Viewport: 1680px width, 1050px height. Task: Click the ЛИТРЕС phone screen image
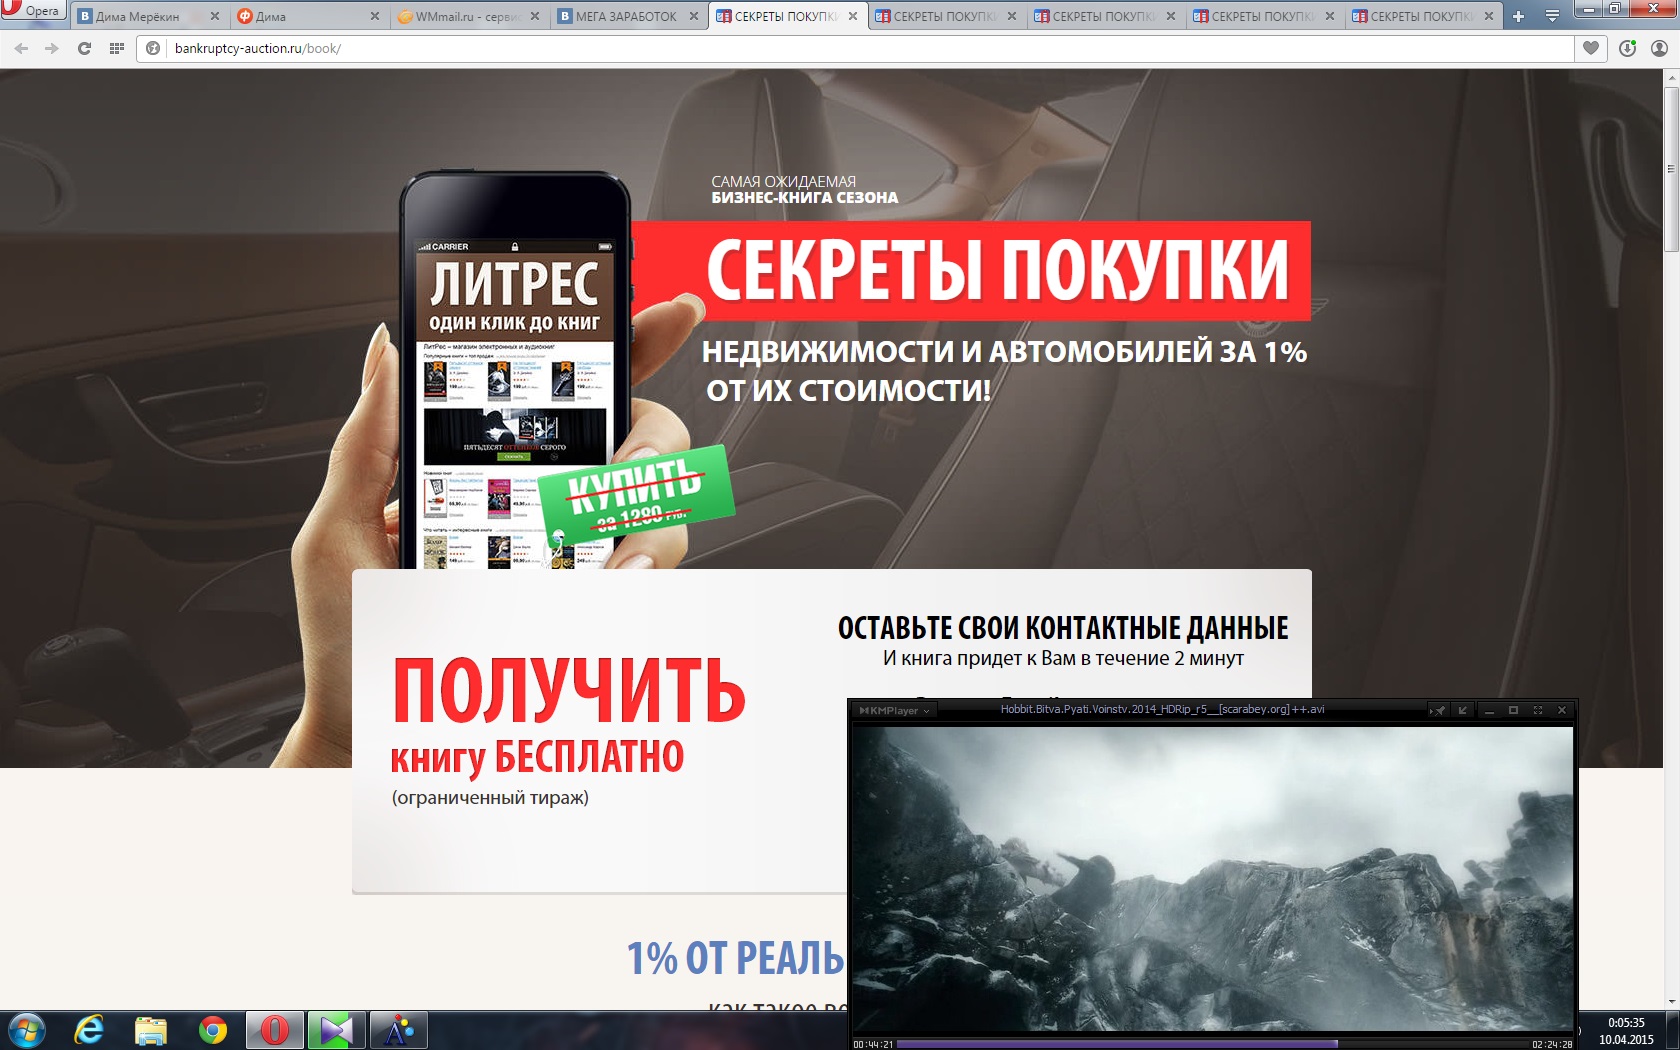point(515,405)
